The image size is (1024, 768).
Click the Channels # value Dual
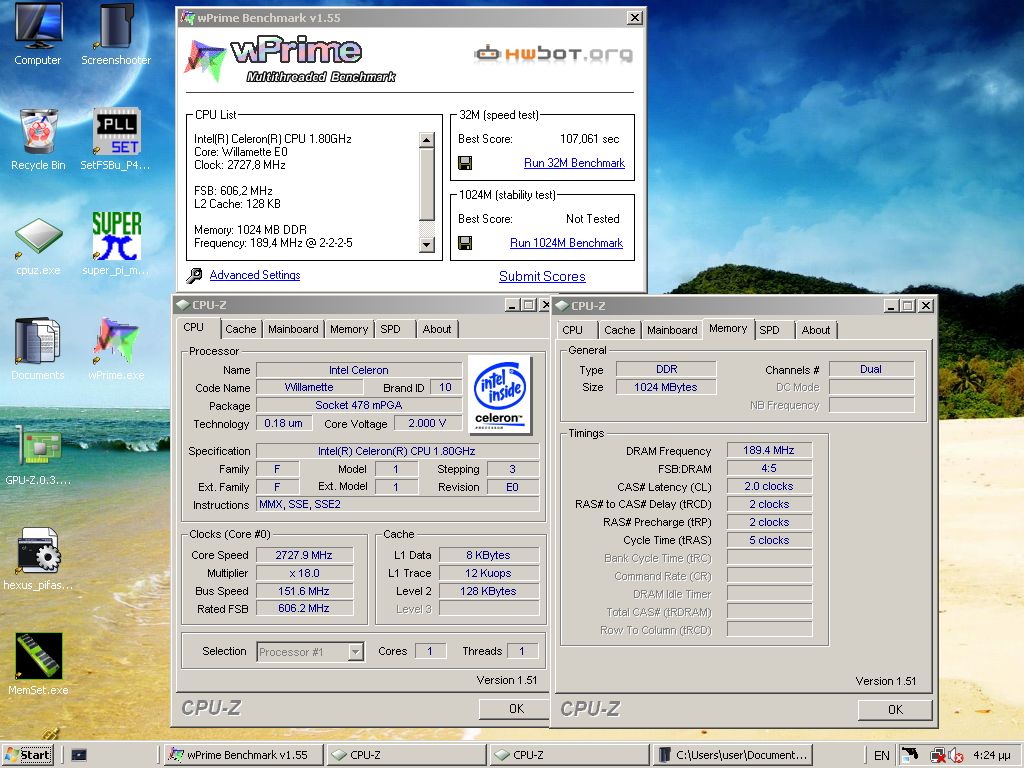pos(871,369)
